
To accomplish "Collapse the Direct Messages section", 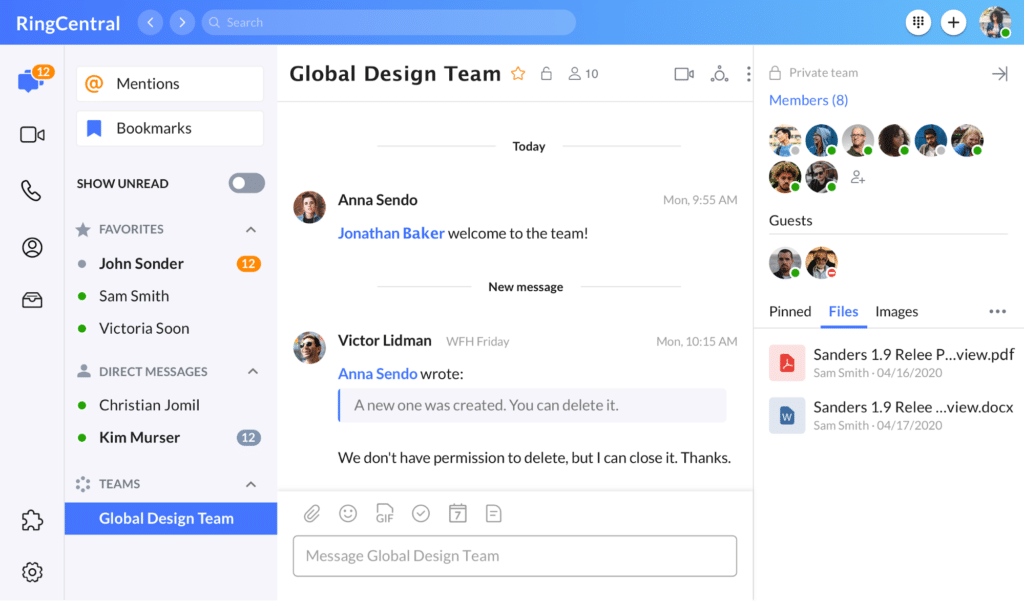I will pyautogui.click(x=252, y=372).
